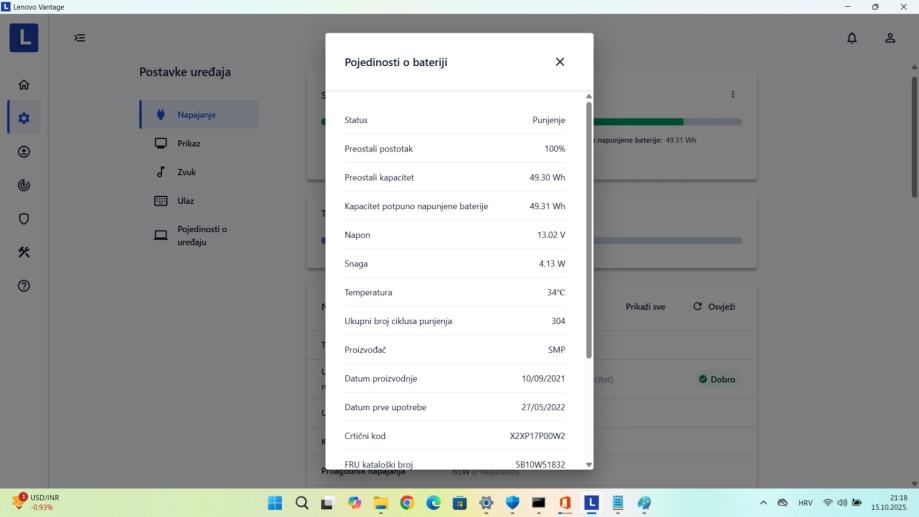Open the user account profile icon
Image resolution: width=919 pixels, height=517 pixels.
(x=889, y=38)
